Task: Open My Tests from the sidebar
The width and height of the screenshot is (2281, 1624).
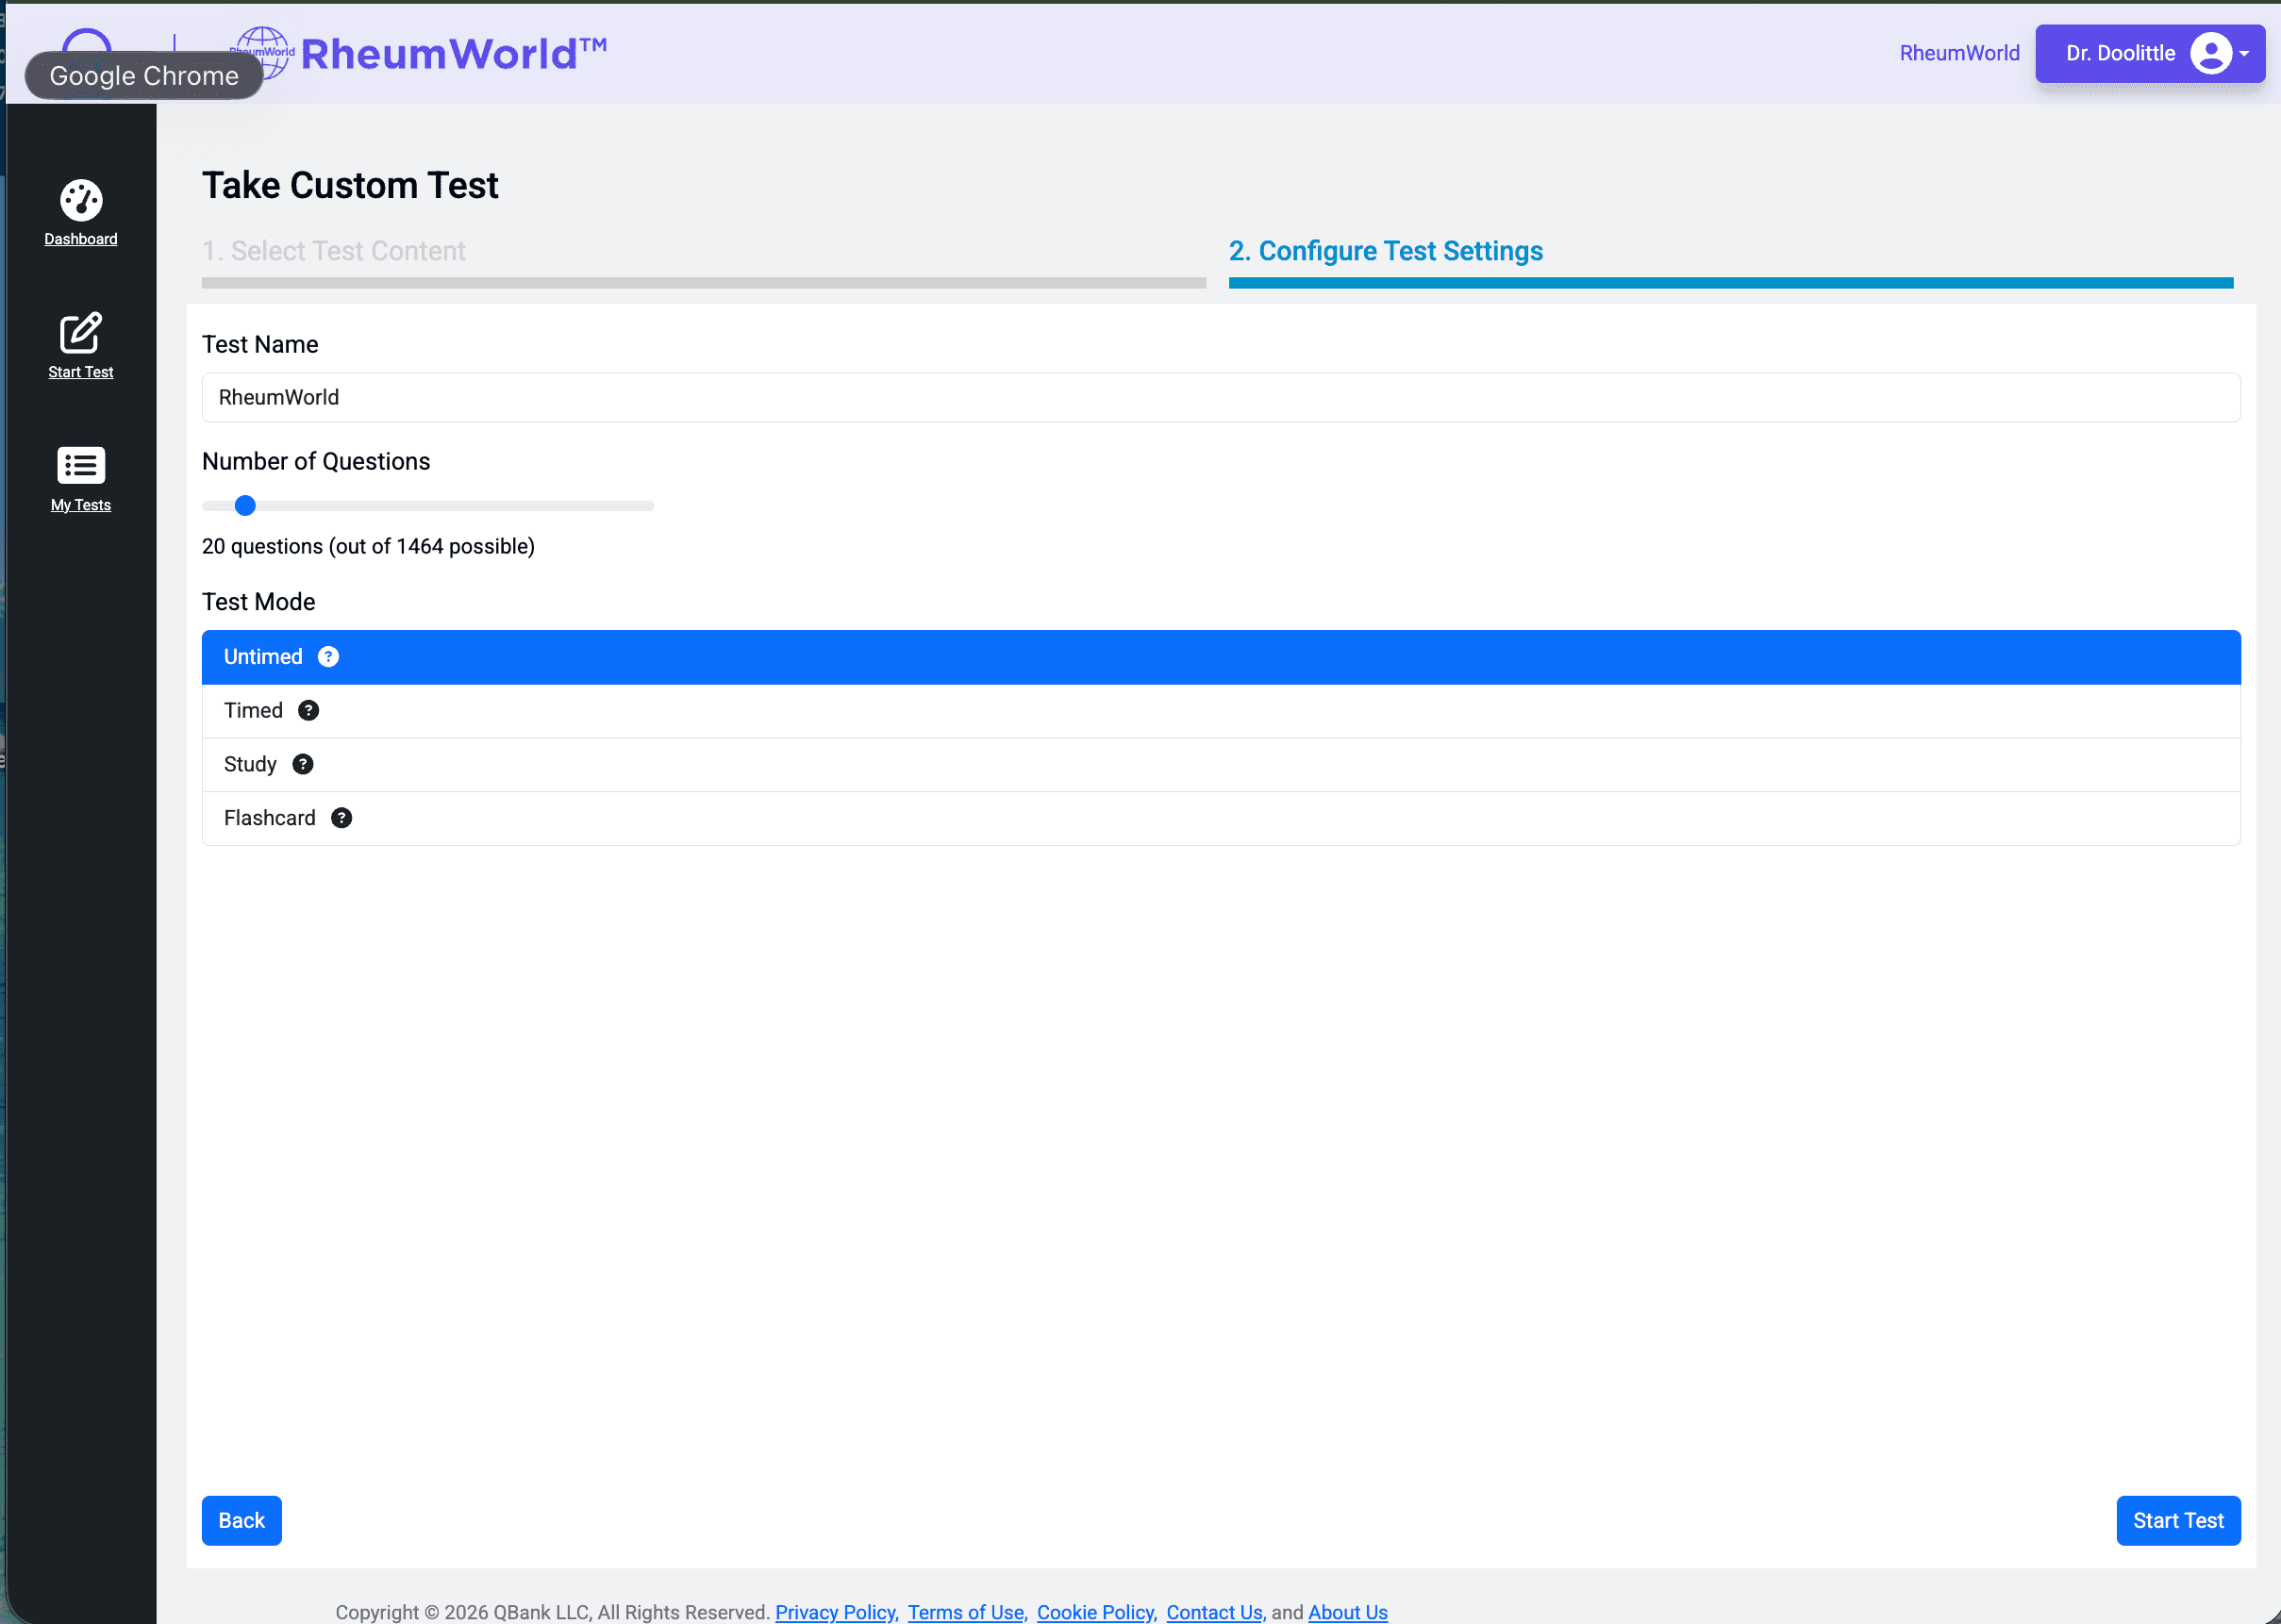Action: (x=80, y=467)
